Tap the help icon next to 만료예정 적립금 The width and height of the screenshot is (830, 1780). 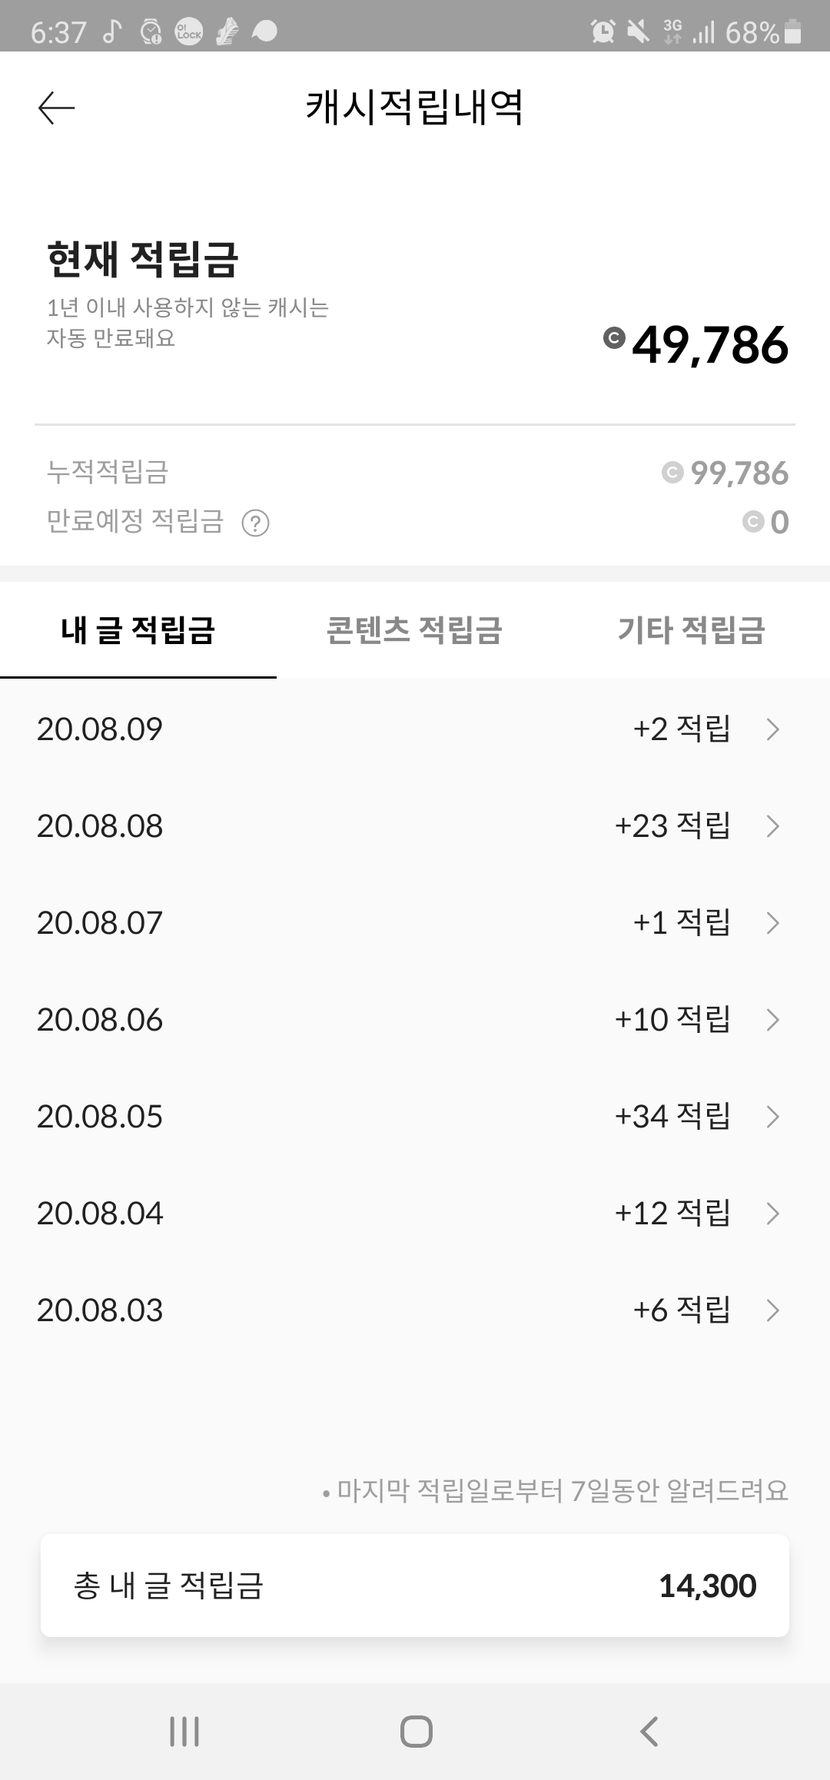(x=256, y=523)
